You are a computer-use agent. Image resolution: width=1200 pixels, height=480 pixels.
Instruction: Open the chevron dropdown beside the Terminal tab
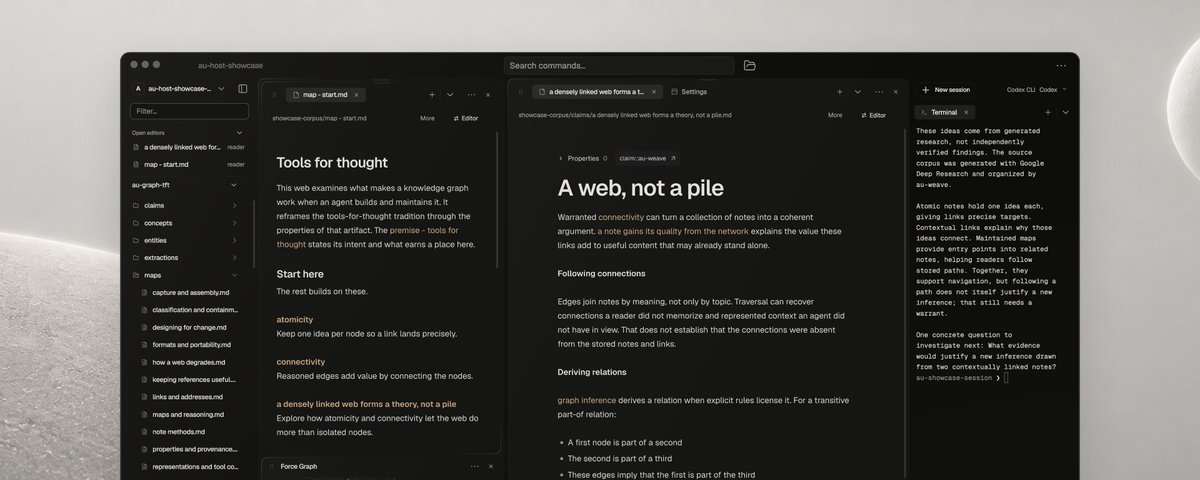coord(1065,112)
